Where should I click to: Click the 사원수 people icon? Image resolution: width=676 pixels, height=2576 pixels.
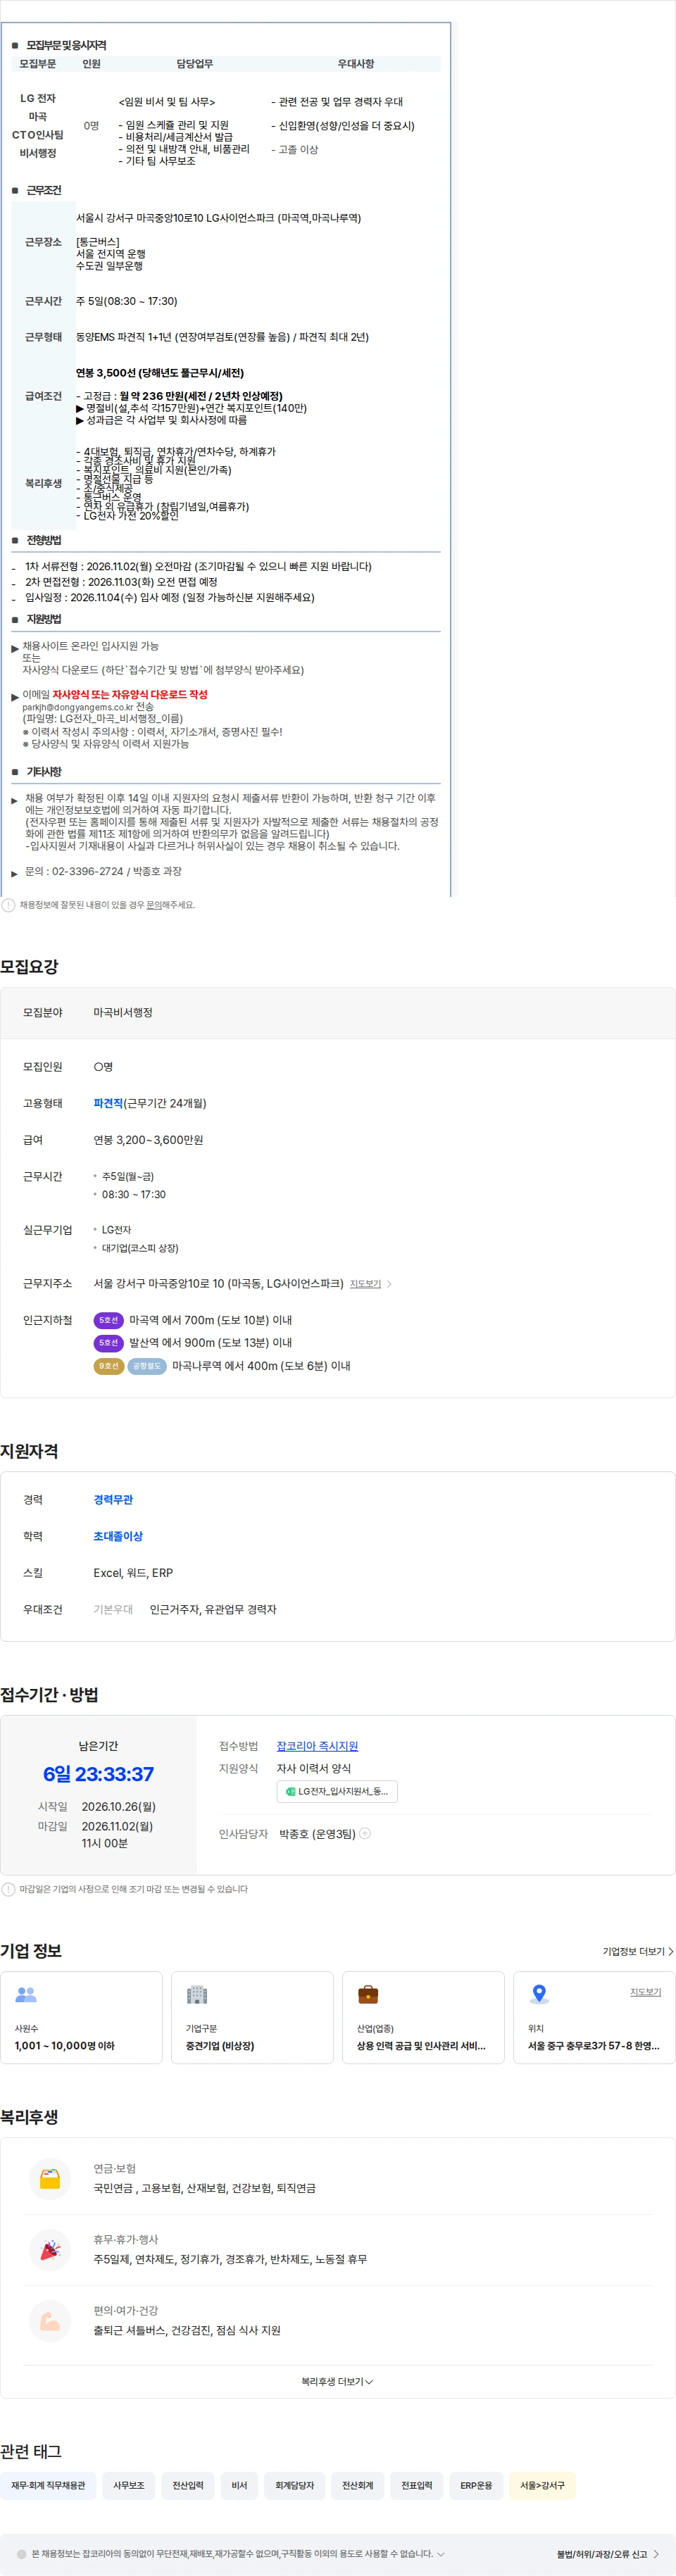[26, 1994]
